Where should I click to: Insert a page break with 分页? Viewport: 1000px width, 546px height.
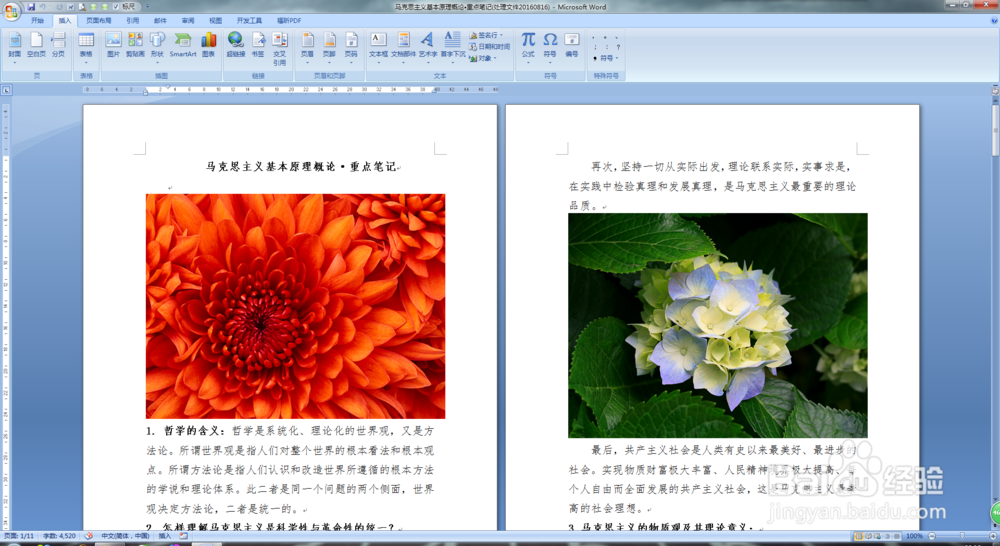pyautogui.click(x=59, y=45)
